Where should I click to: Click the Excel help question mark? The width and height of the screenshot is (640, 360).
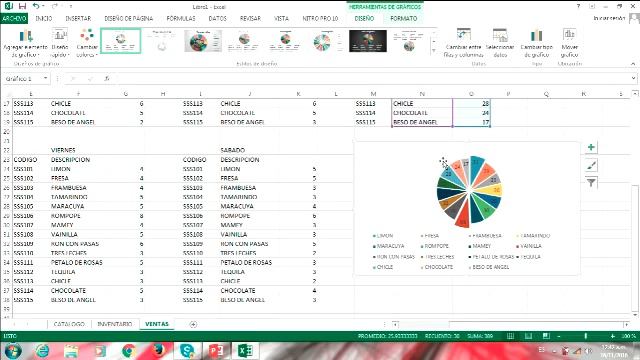tap(578, 6)
